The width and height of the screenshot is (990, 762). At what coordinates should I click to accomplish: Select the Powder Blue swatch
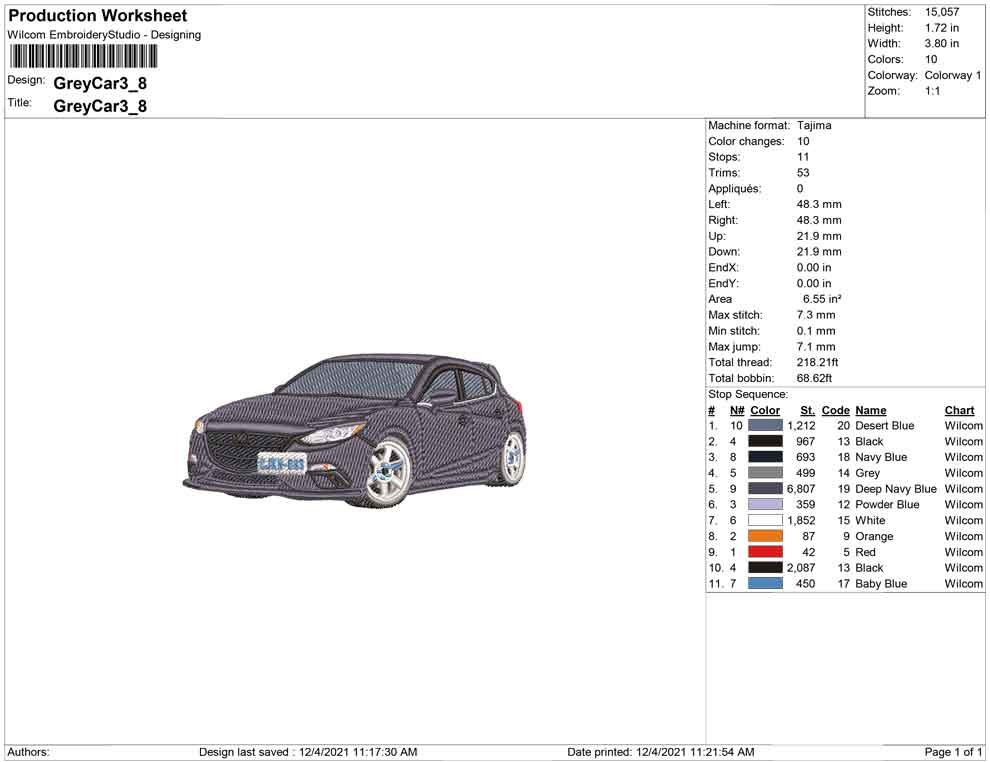pos(766,504)
